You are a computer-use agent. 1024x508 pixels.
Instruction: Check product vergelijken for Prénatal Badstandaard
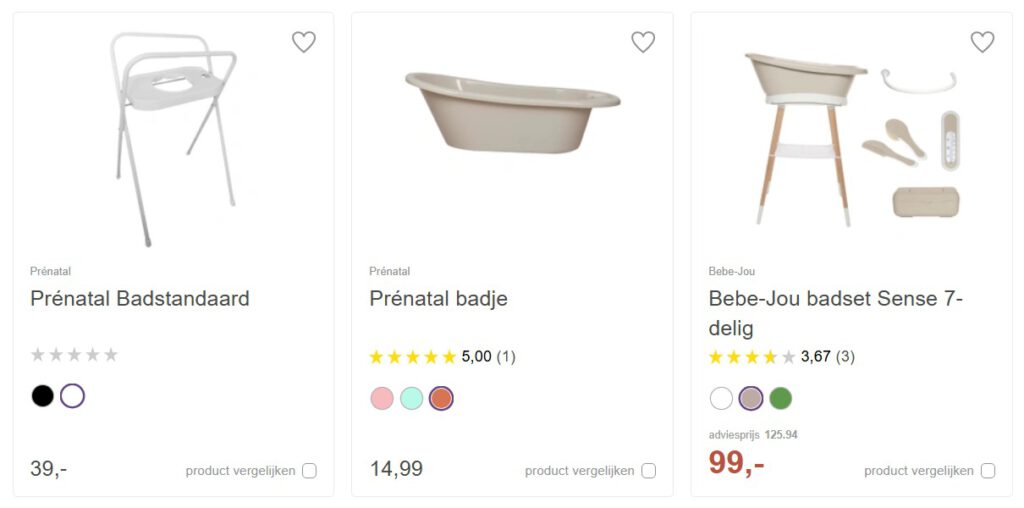point(309,471)
